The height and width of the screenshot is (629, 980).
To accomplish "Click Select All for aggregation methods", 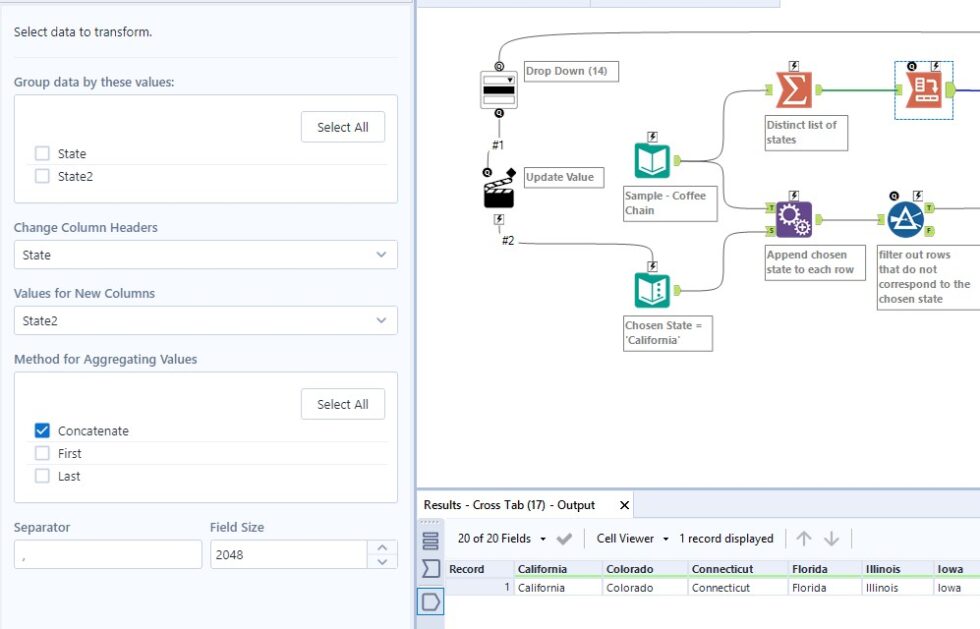I will pos(343,404).
